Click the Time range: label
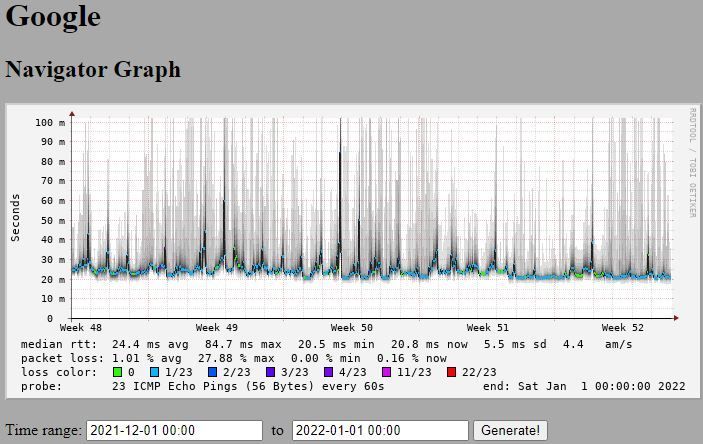The height and width of the screenshot is (444, 703). [43, 431]
